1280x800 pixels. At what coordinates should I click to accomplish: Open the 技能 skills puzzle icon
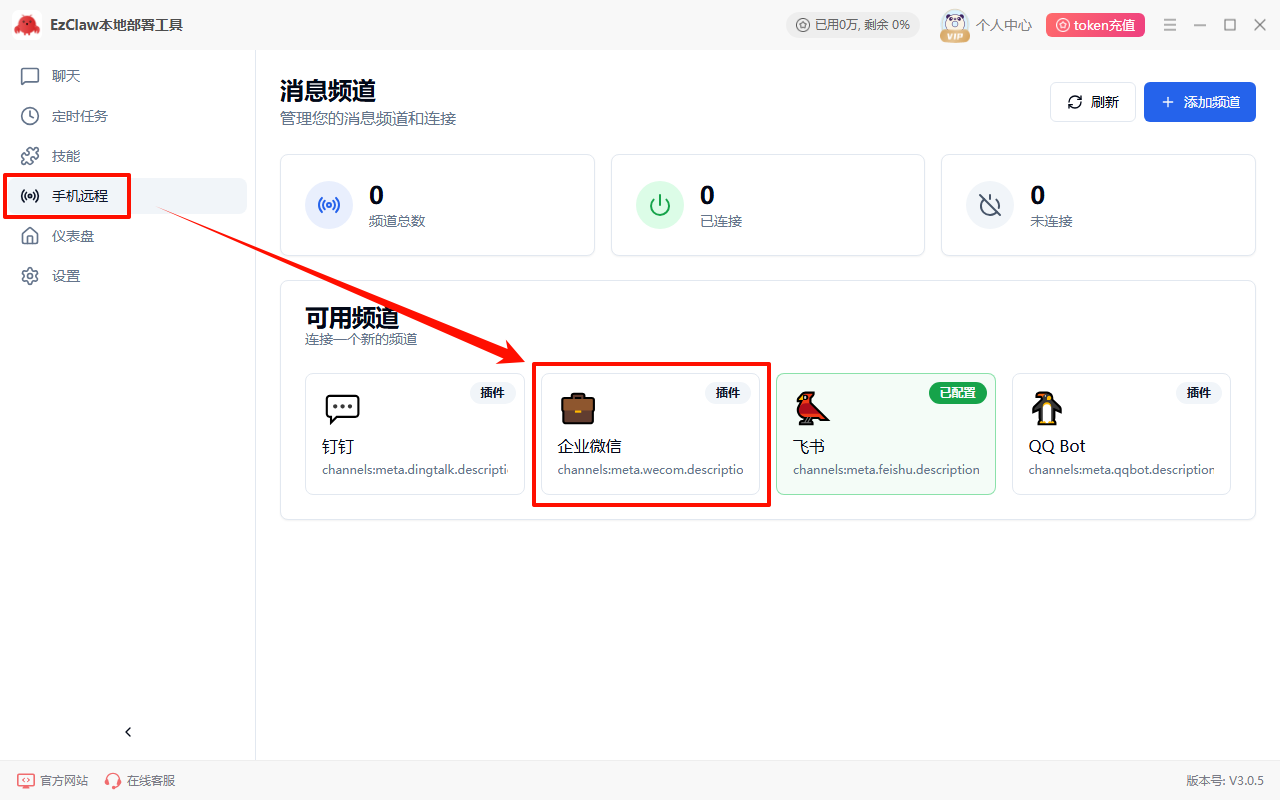point(31,156)
